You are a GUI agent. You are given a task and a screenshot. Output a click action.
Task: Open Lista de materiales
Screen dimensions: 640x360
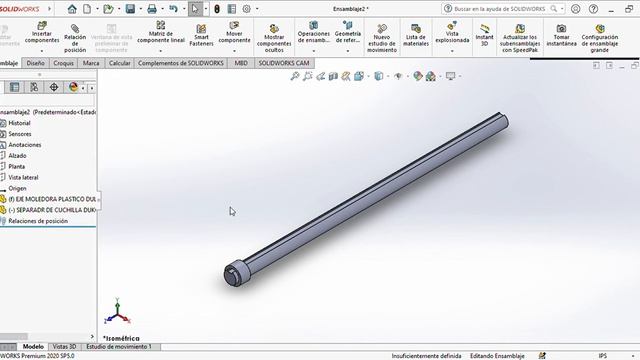(x=416, y=35)
